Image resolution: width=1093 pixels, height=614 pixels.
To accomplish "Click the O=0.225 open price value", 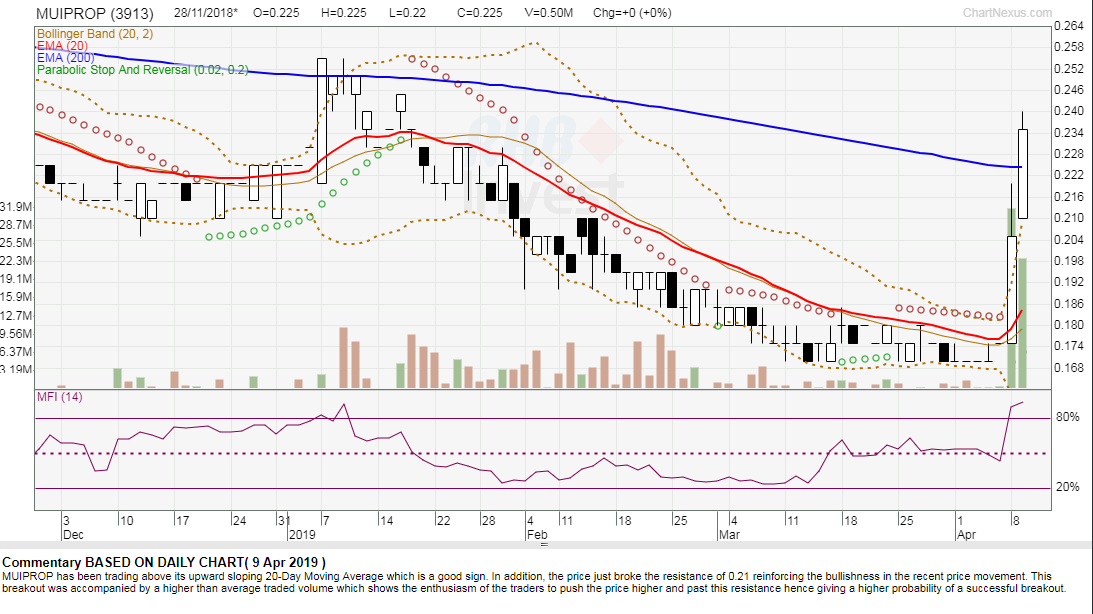I will pyautogui.click(x=276, y=13).
